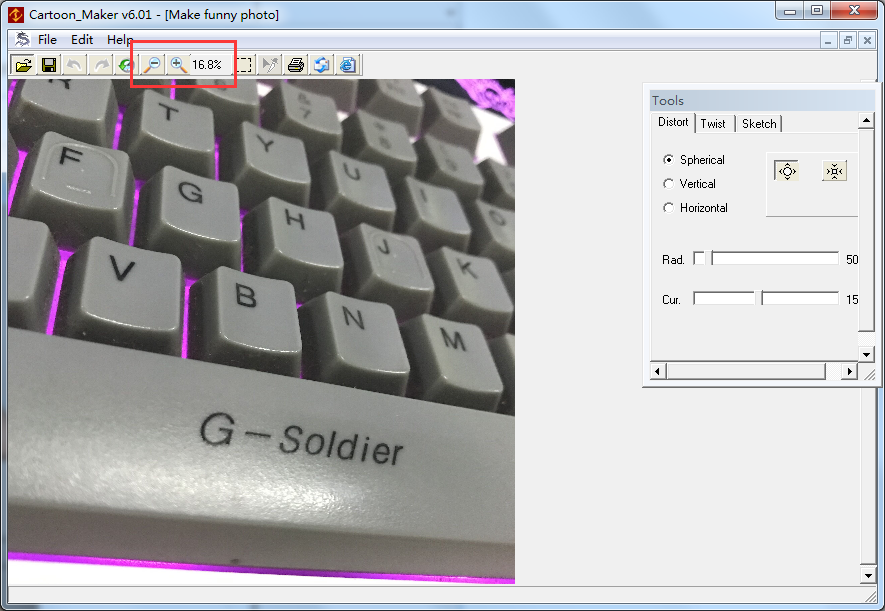Switch to the Distort tab
Screen dimensions: 885x611
[x=673, y=122]
